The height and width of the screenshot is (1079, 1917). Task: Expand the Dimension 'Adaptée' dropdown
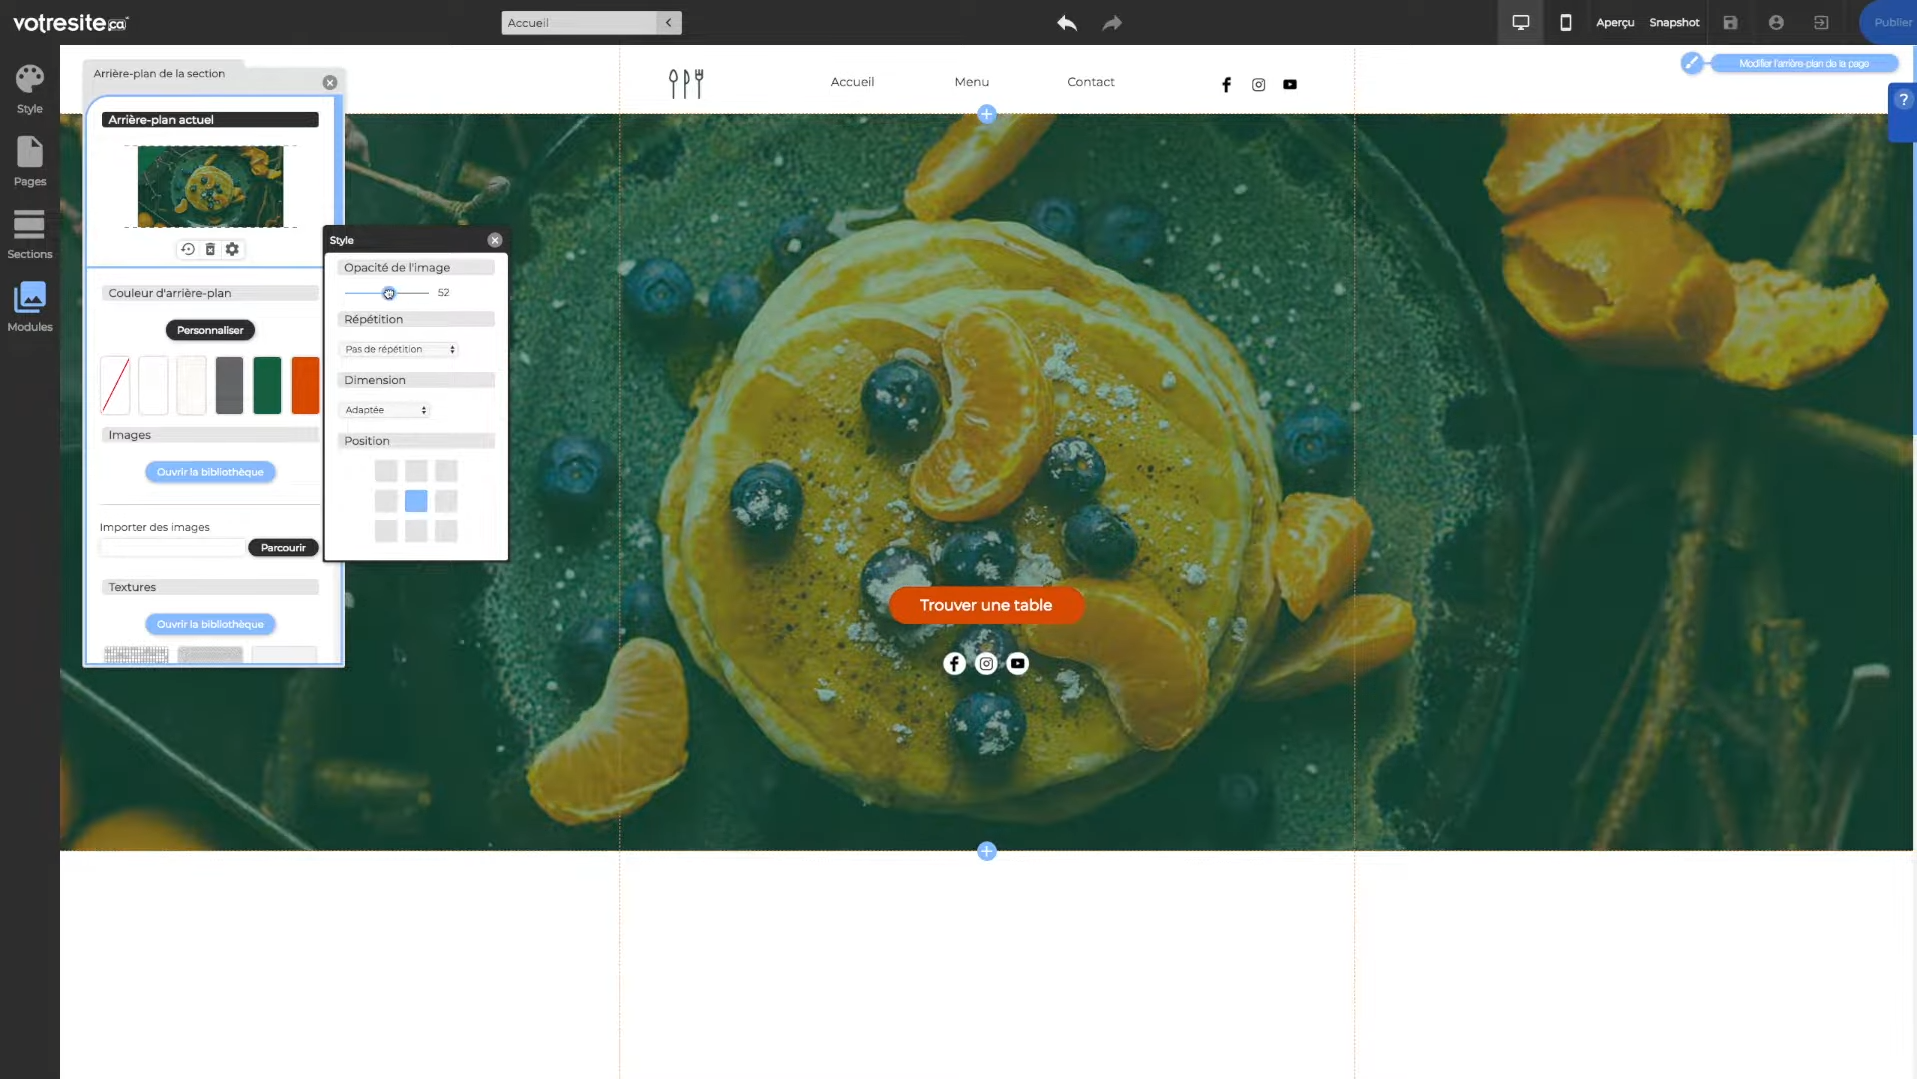385,410
